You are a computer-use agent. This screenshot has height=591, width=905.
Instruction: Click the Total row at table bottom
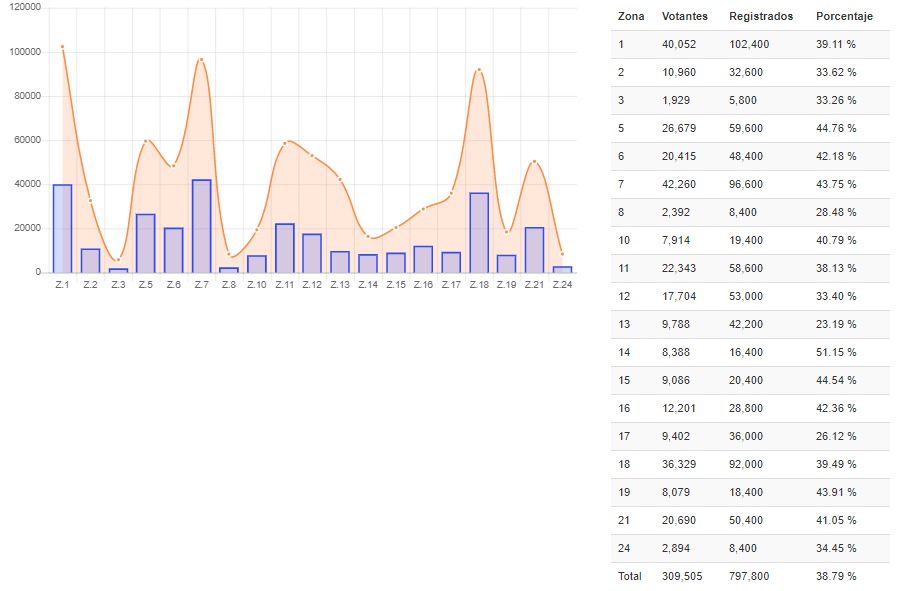coord(750,577)
